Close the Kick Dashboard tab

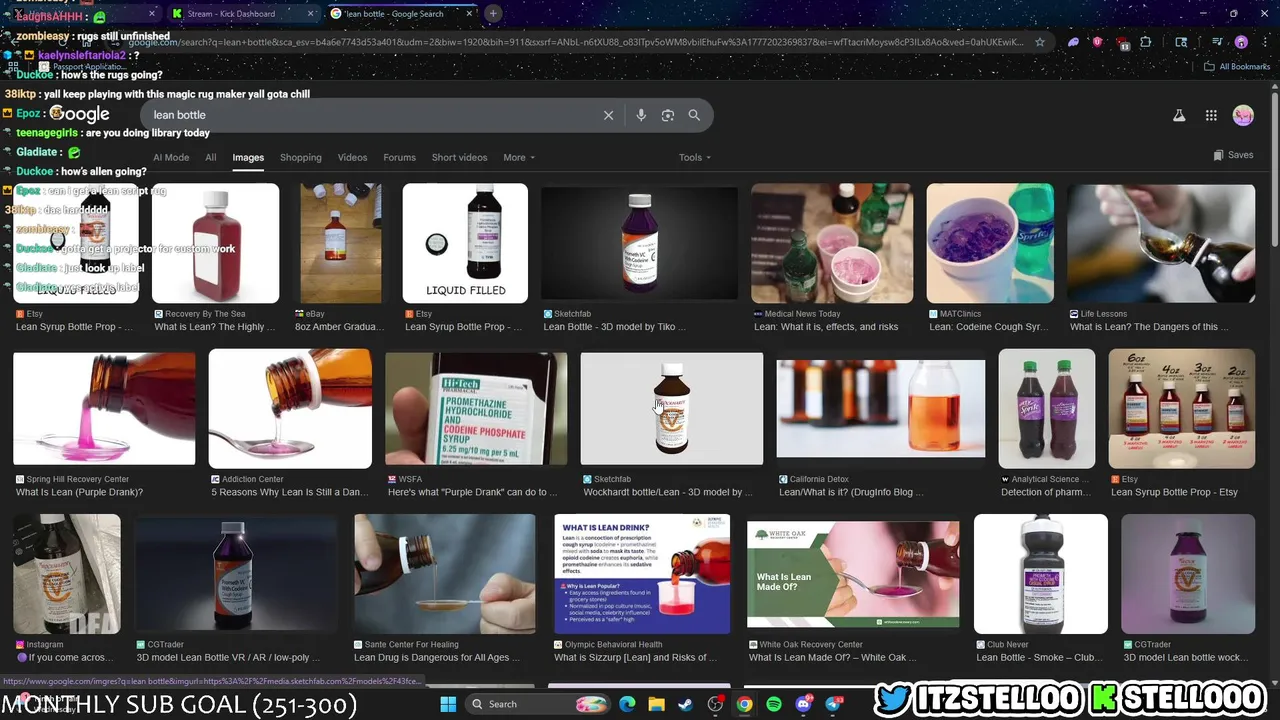pos(310,14)
